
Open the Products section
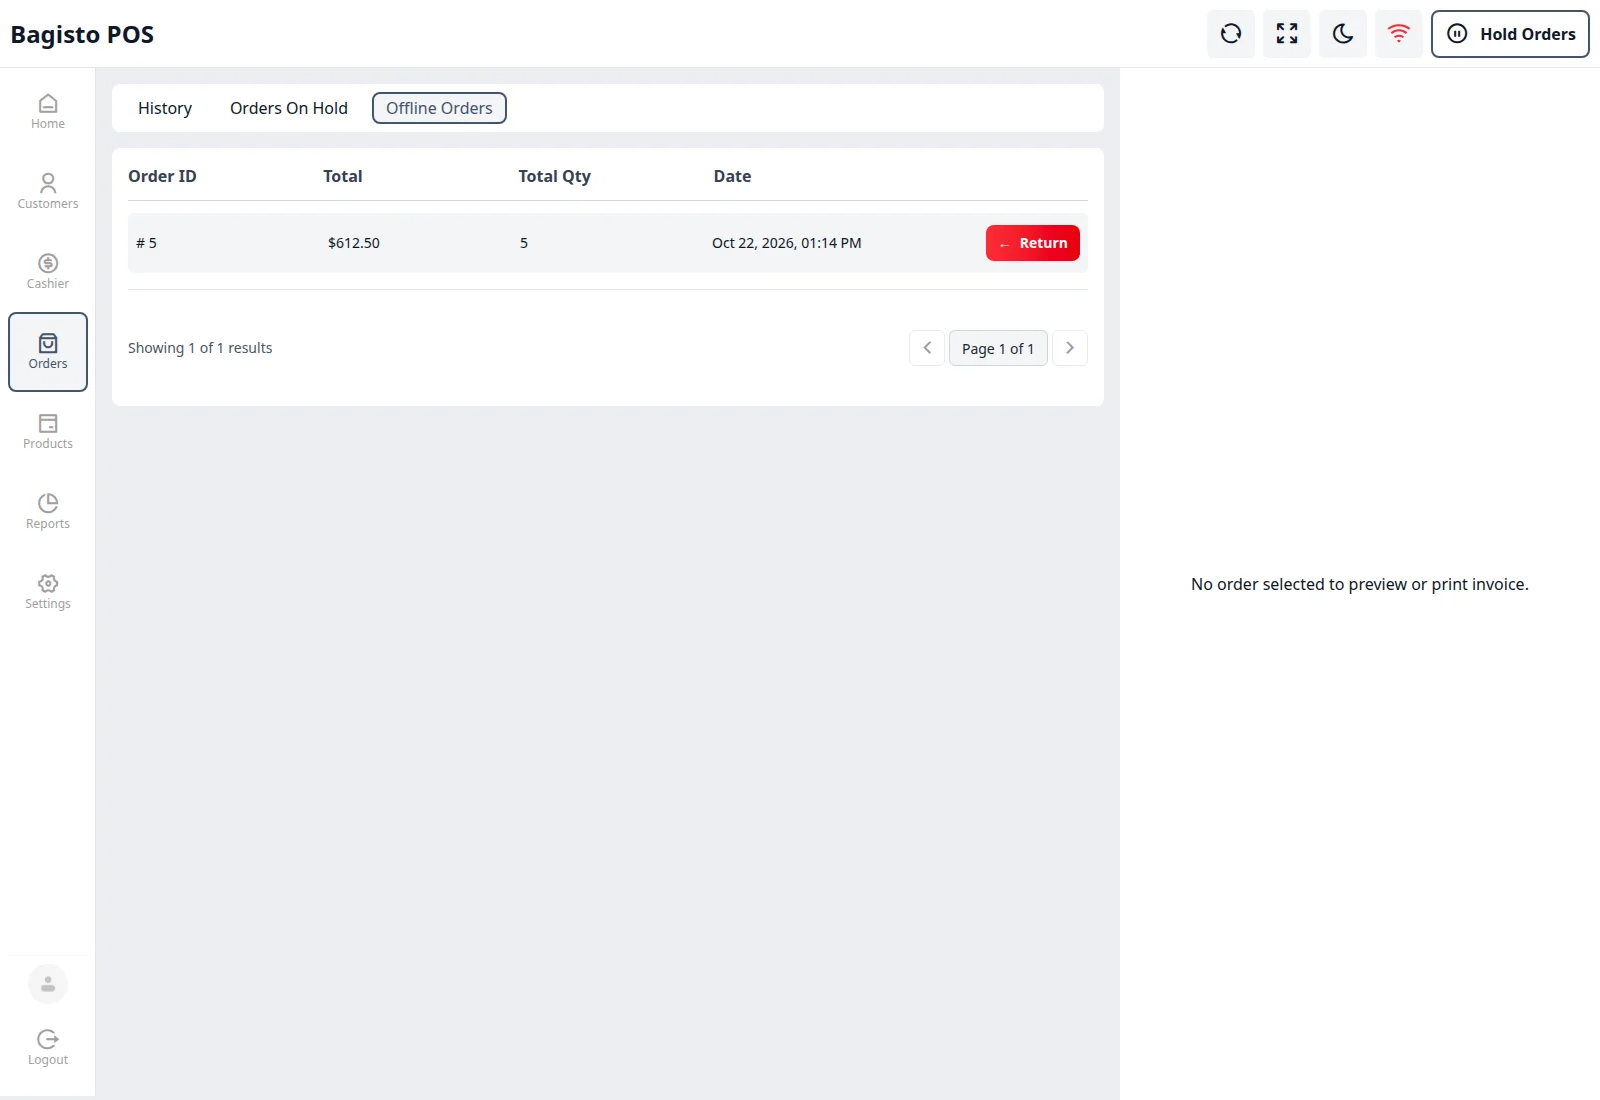[48, 432]
